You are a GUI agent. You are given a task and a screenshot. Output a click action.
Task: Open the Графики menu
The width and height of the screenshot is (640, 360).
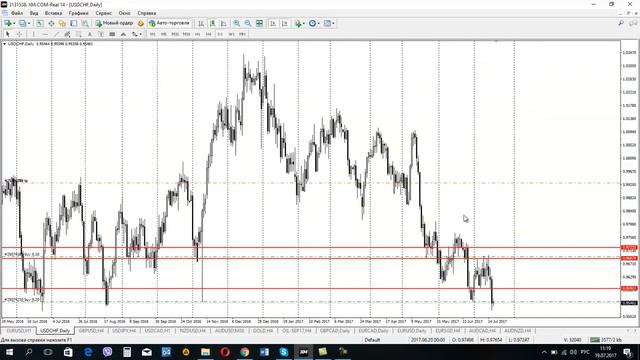coord(78,13)
